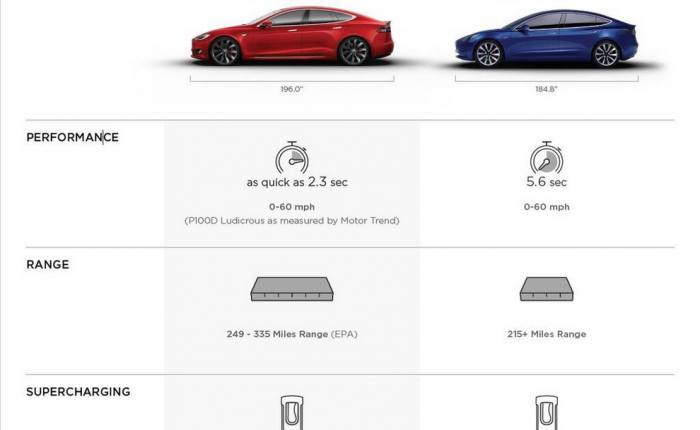Click the 196.0" length label
700x430 pixels.
pyautogui.click(x=292, y=89)
